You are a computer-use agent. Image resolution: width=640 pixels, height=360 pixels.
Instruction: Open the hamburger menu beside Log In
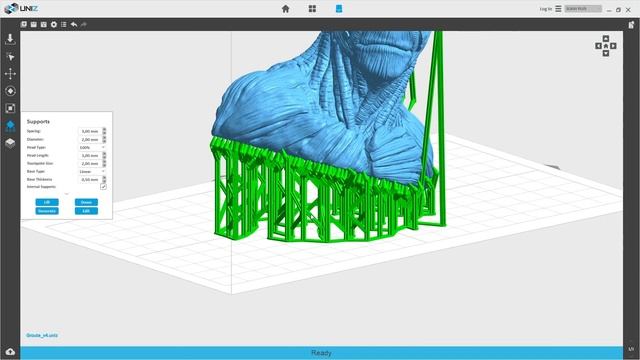tap(558, 9)
